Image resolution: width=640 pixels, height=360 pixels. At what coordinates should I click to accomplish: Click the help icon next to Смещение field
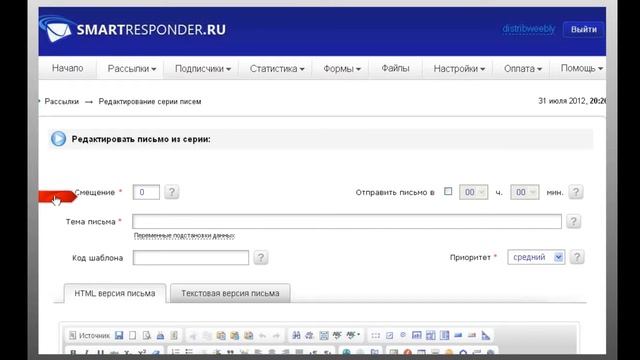coord(172,192)
